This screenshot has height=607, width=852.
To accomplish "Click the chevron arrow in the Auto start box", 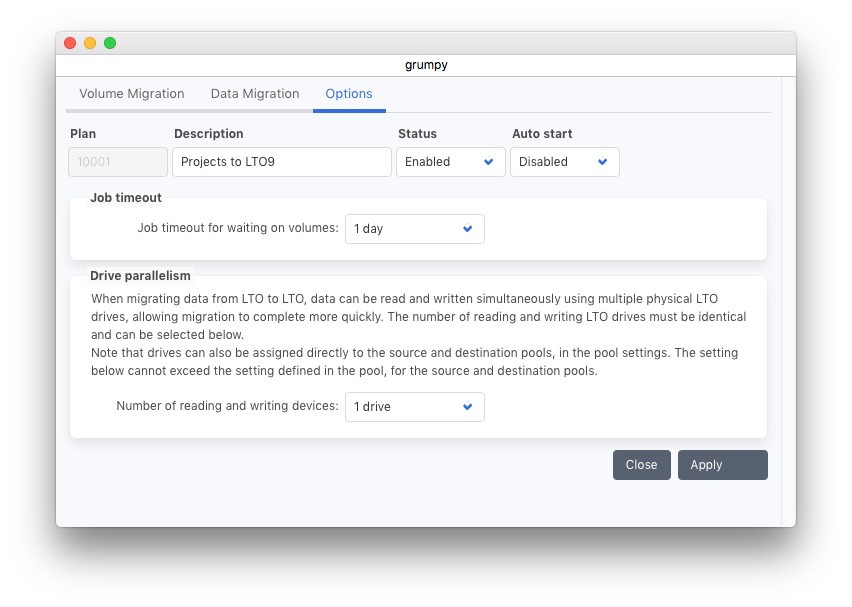I will 603,162.
